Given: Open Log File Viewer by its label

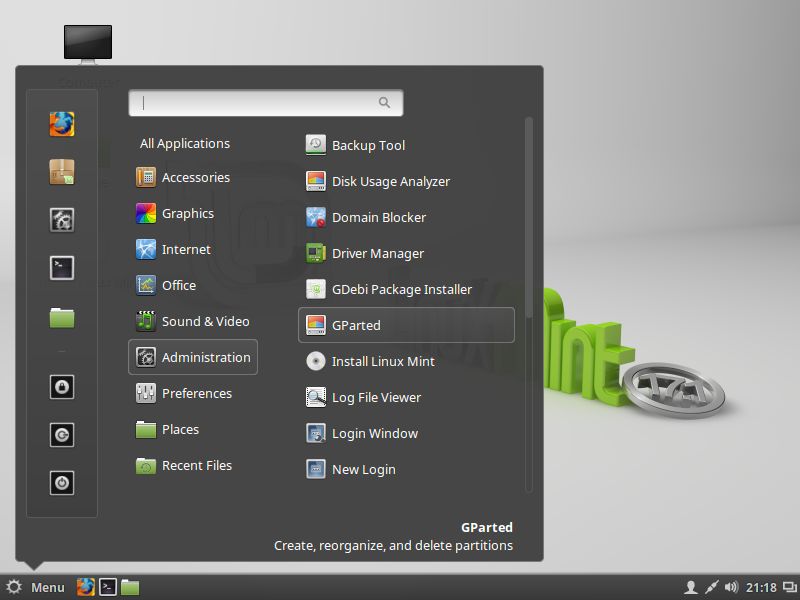Looking at the screenshot, I should 377,397.
